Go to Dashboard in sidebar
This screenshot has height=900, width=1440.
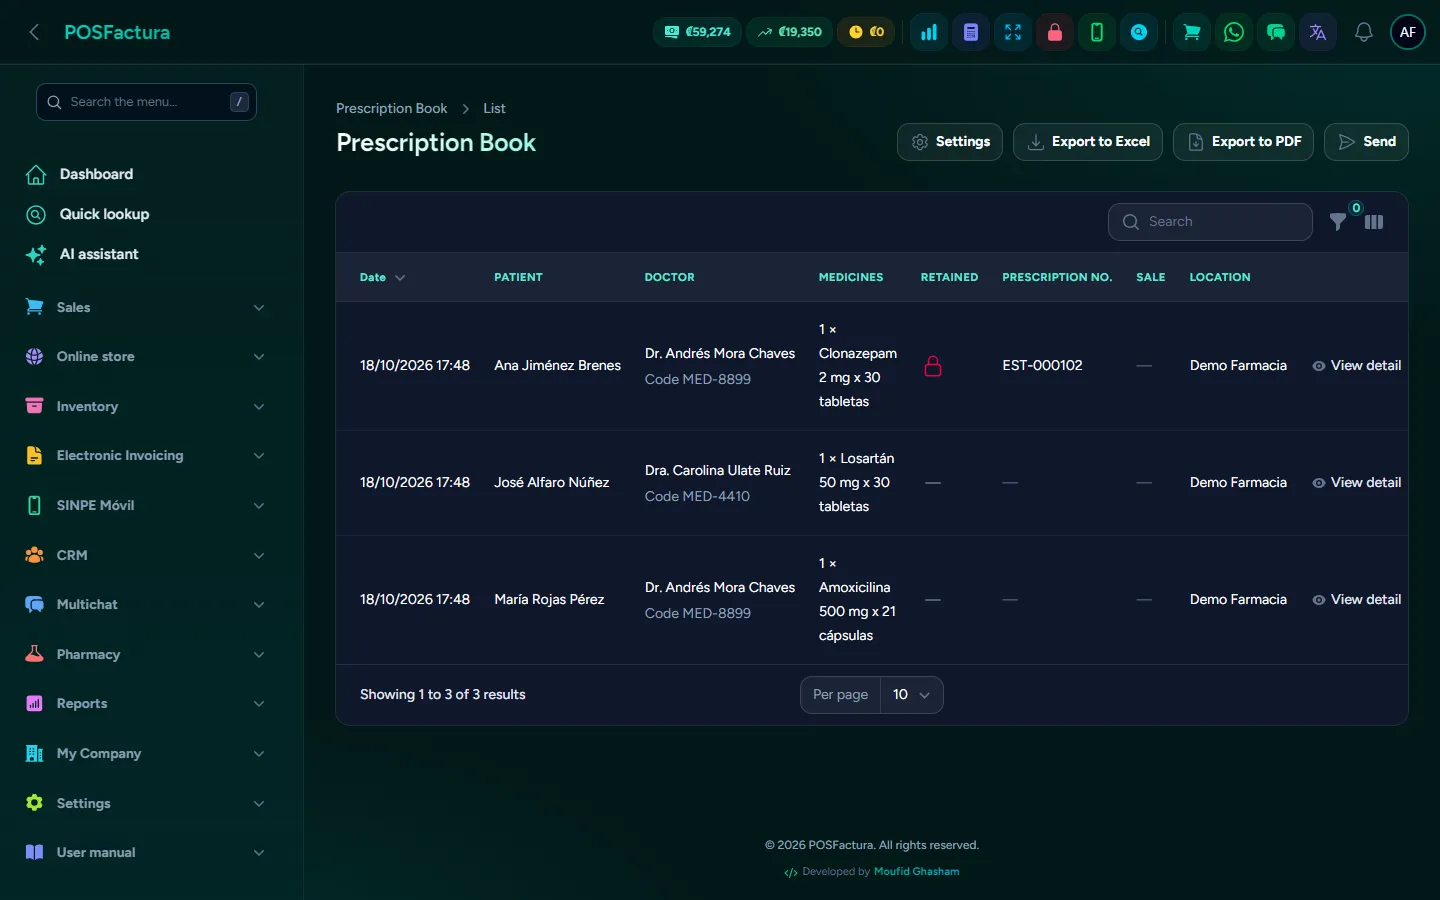coord(96,174)
